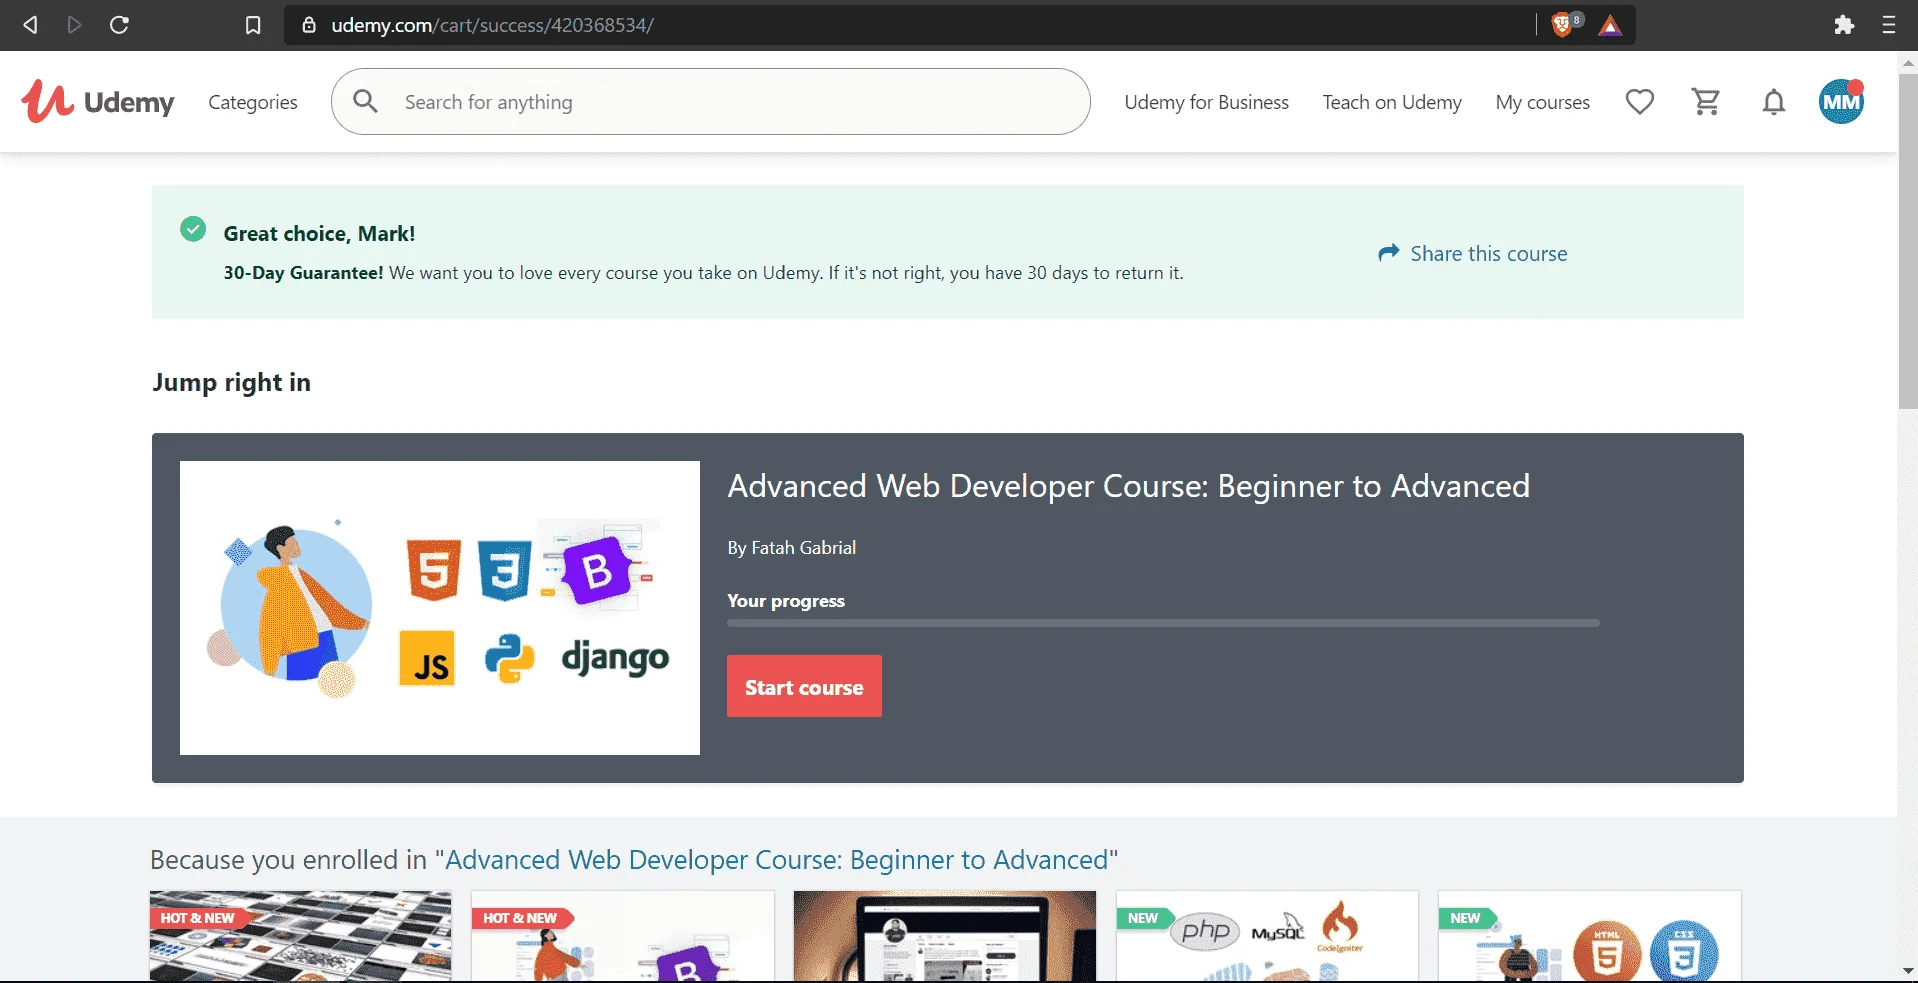The width and height of the screenshot is (1918, 983).
Task: Open the extensions puzzle icon
Action: coord(1844,25)
